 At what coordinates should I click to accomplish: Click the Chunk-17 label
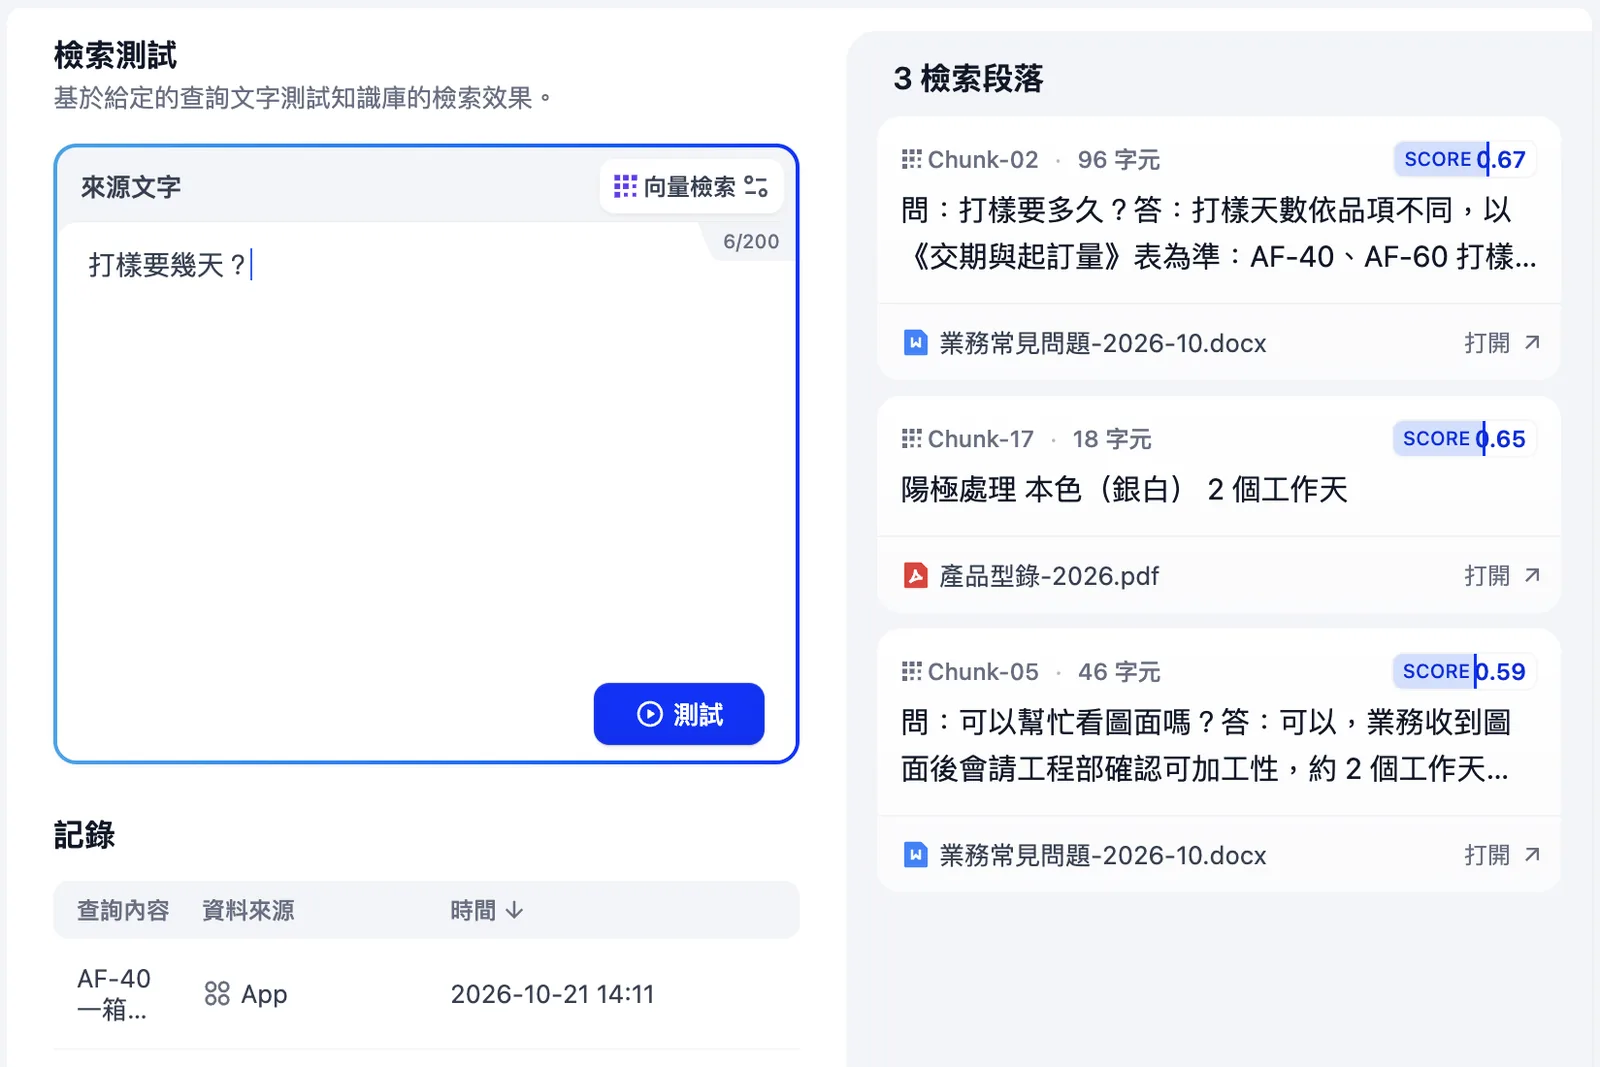(x=981, y=438)
